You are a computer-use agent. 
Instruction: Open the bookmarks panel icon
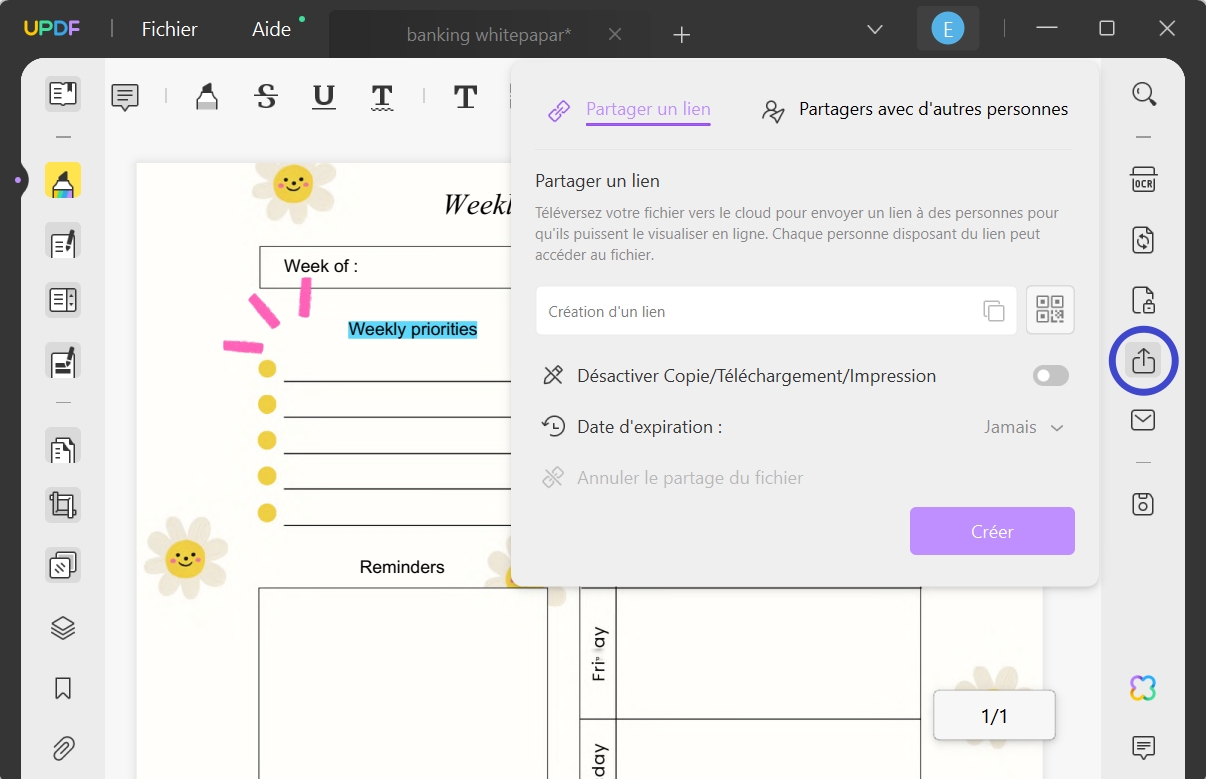pos(63,688)
